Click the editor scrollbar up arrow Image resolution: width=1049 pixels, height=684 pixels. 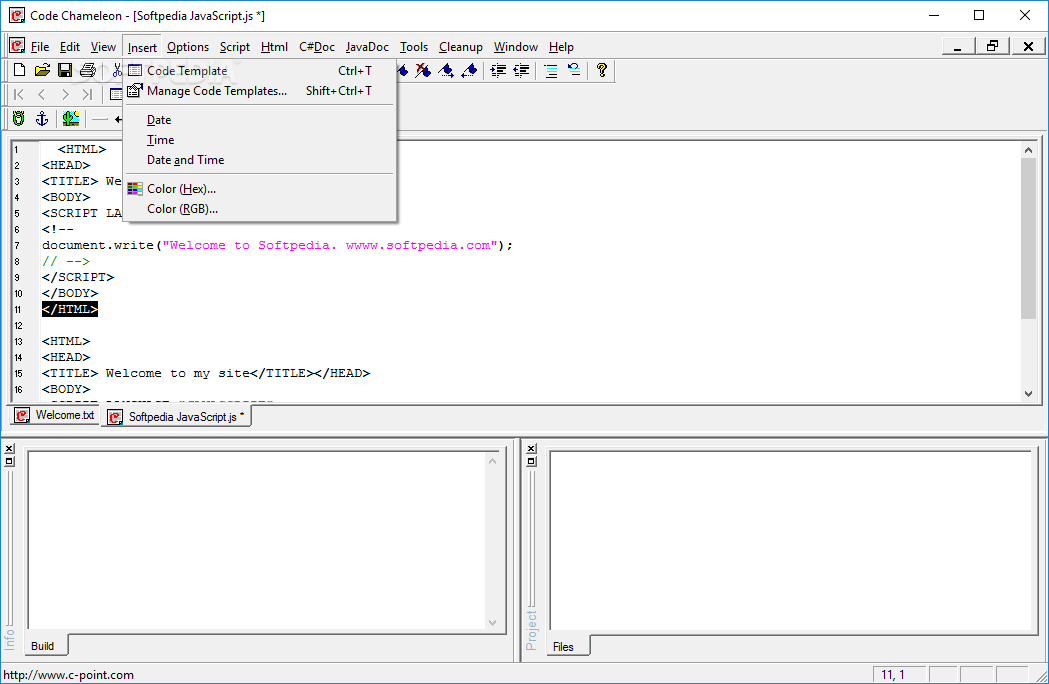click(1028, 150)
